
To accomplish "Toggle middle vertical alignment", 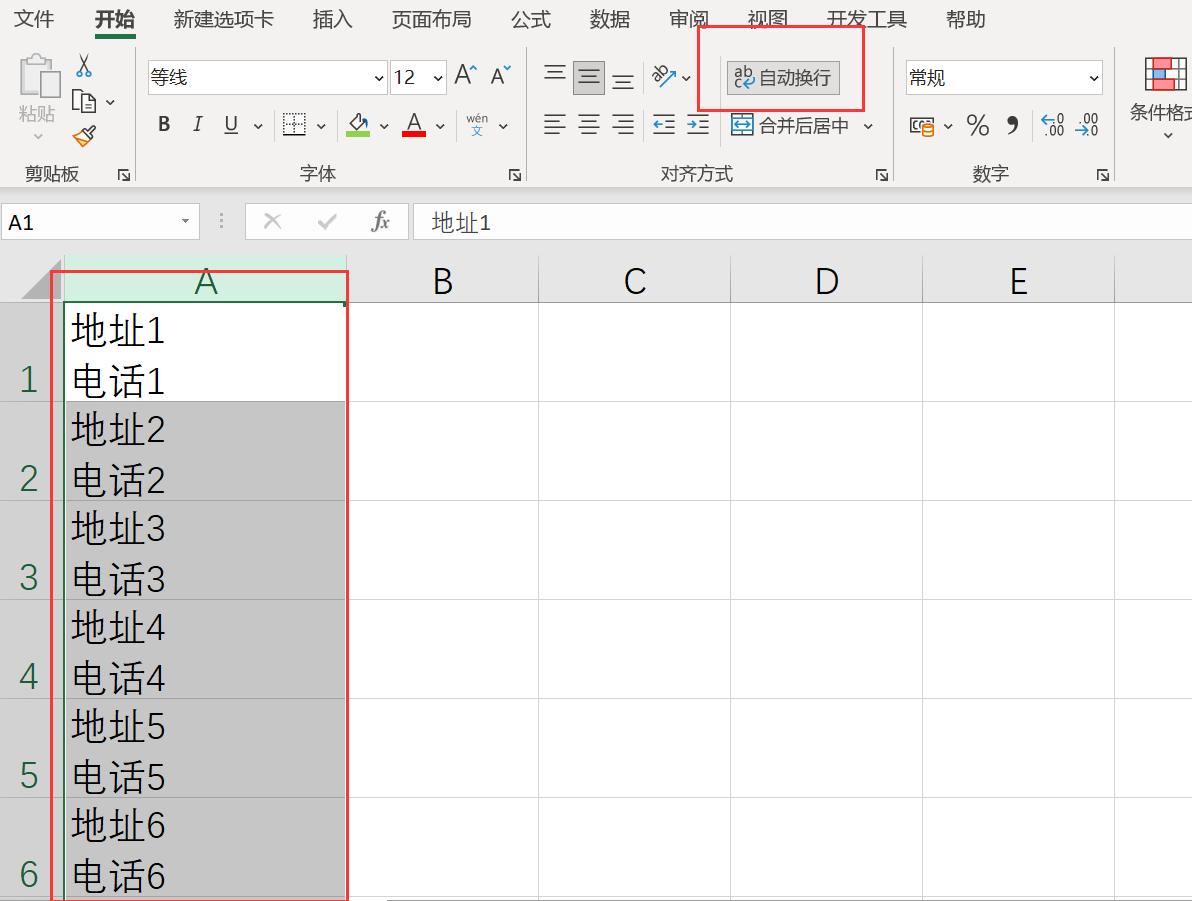I will coord(588,77).
